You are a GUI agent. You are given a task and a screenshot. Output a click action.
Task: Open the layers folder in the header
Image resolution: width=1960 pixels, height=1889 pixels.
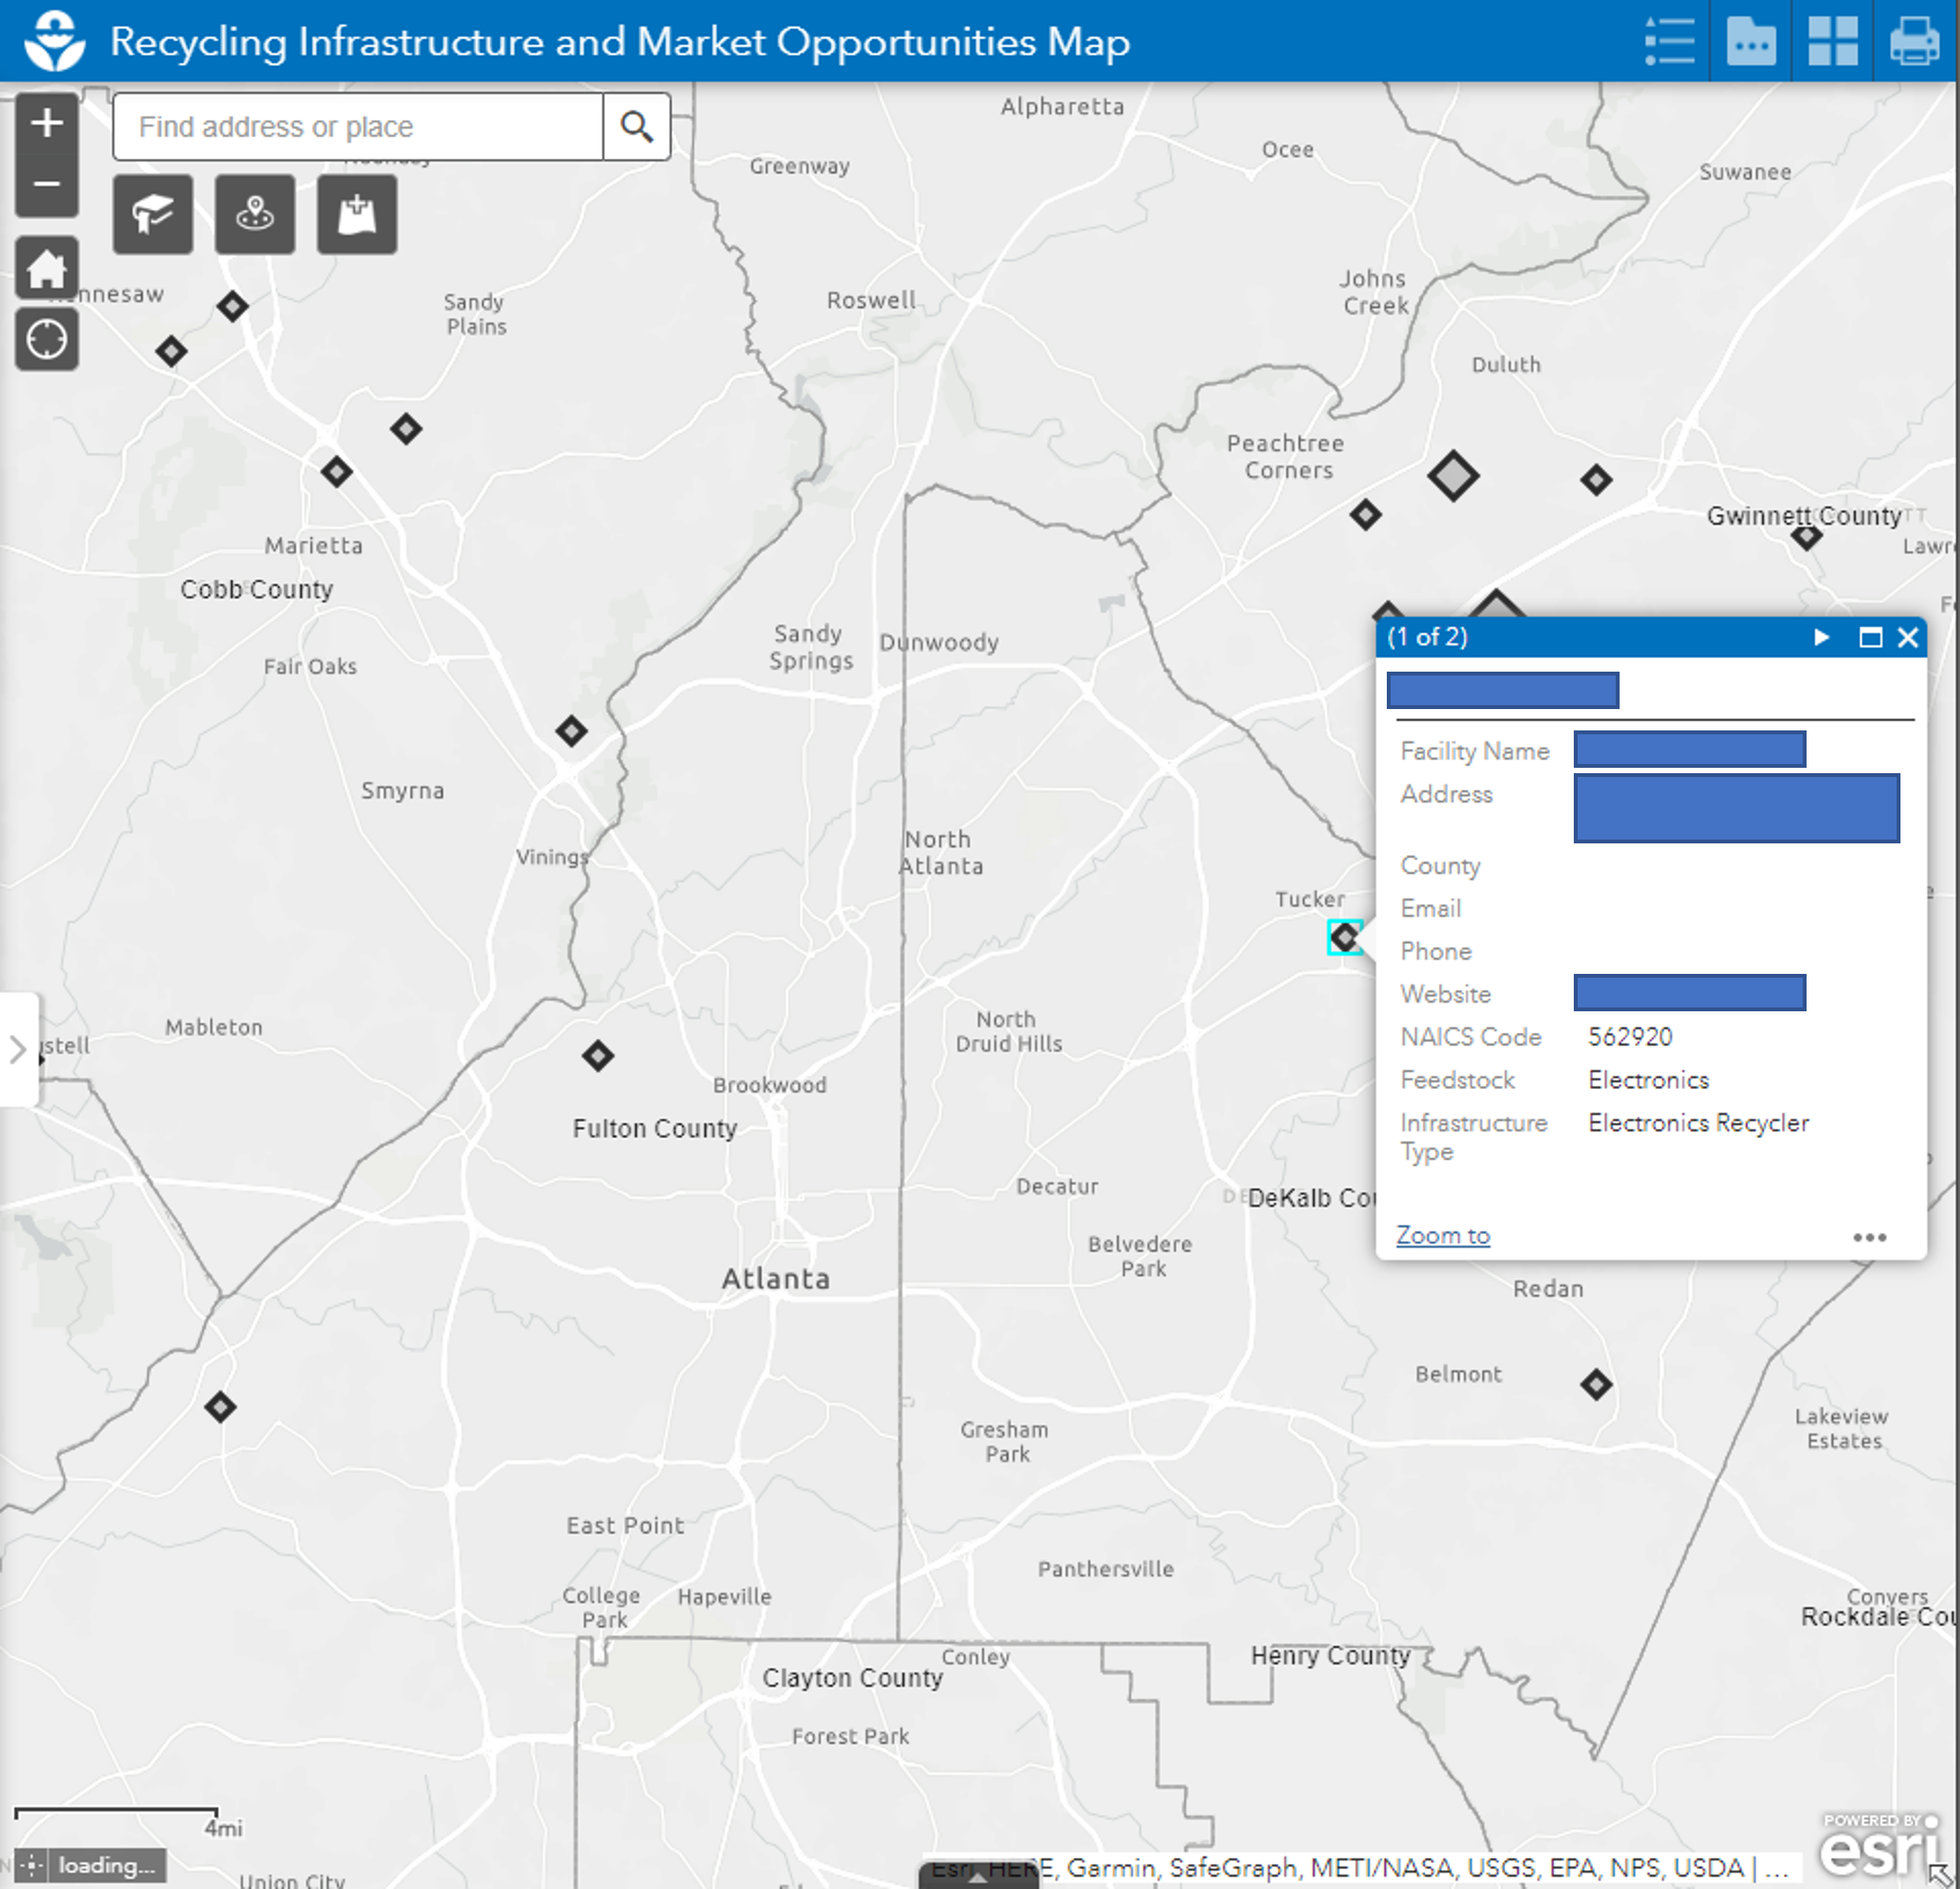(1751, 42)
